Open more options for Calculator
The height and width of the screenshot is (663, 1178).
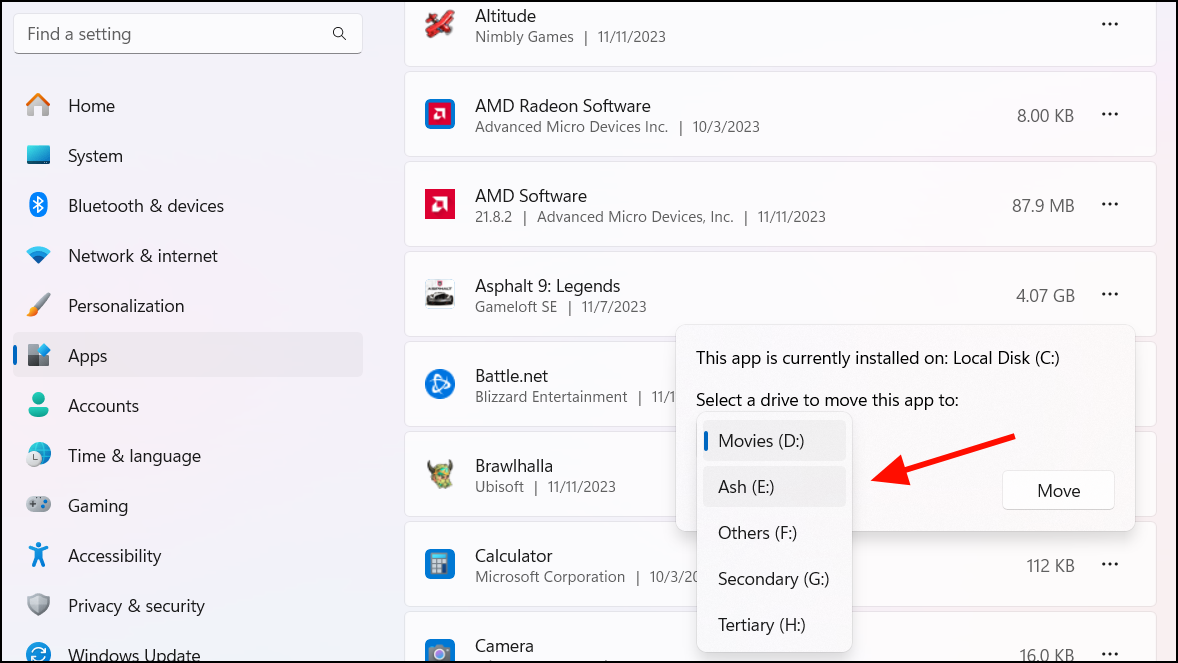pyautogui.click(x=1110, y=565)
